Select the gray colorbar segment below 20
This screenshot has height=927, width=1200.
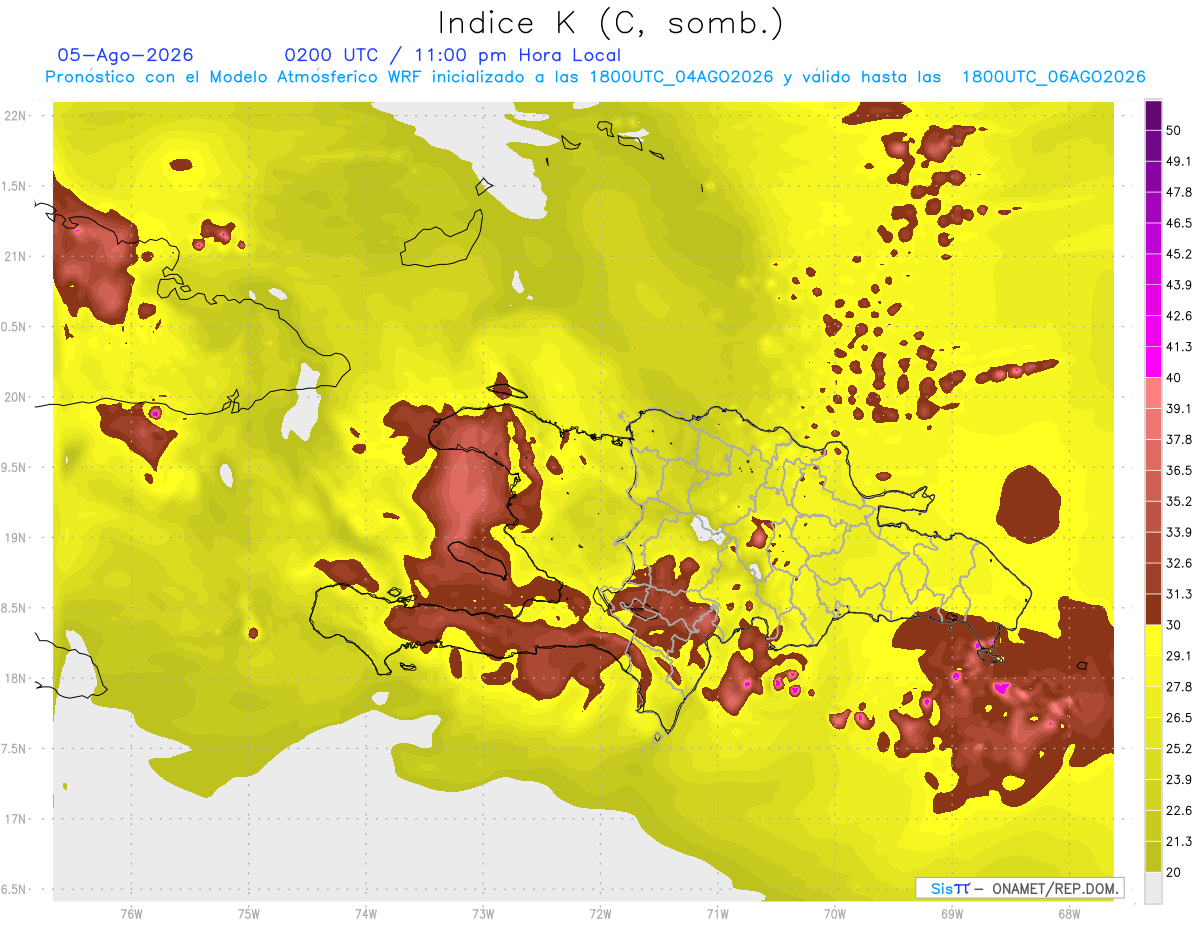coord(1153,887)
